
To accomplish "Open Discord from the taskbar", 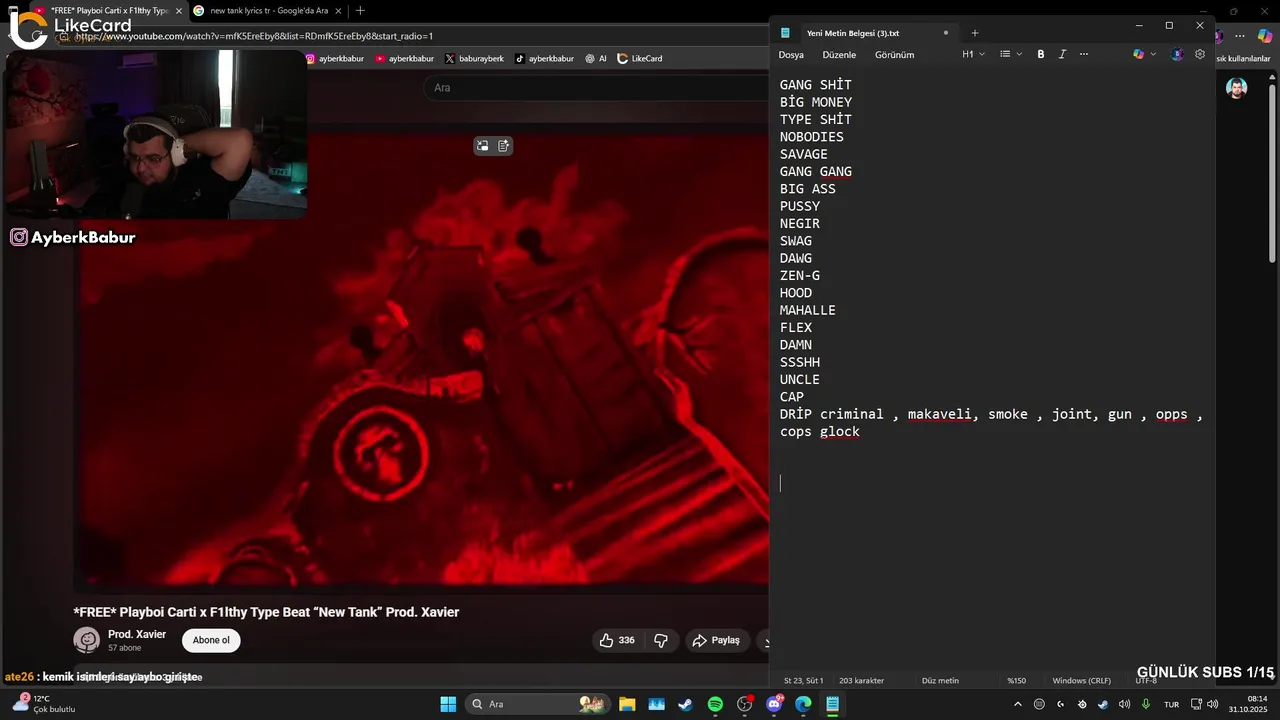I will 774,704.
